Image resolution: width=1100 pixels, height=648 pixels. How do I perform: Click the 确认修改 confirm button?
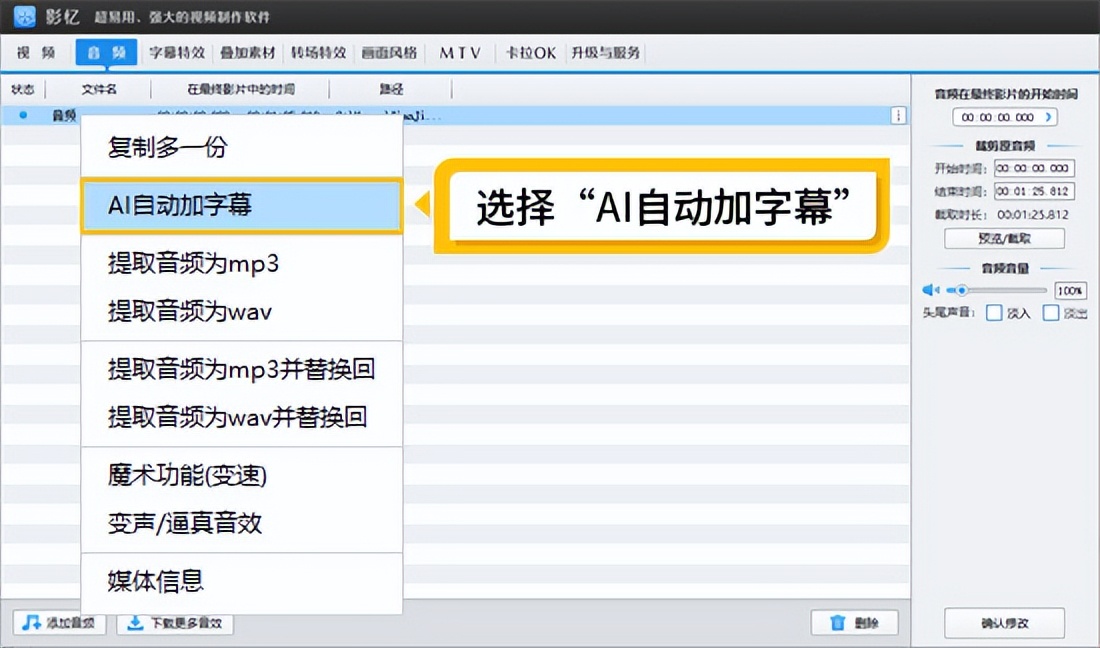point(1005,622)
